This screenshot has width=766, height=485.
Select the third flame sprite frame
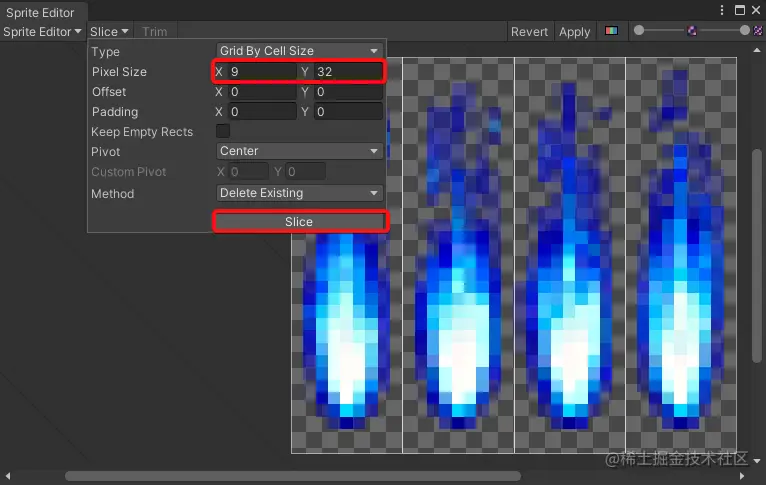[x=570, y=255]
